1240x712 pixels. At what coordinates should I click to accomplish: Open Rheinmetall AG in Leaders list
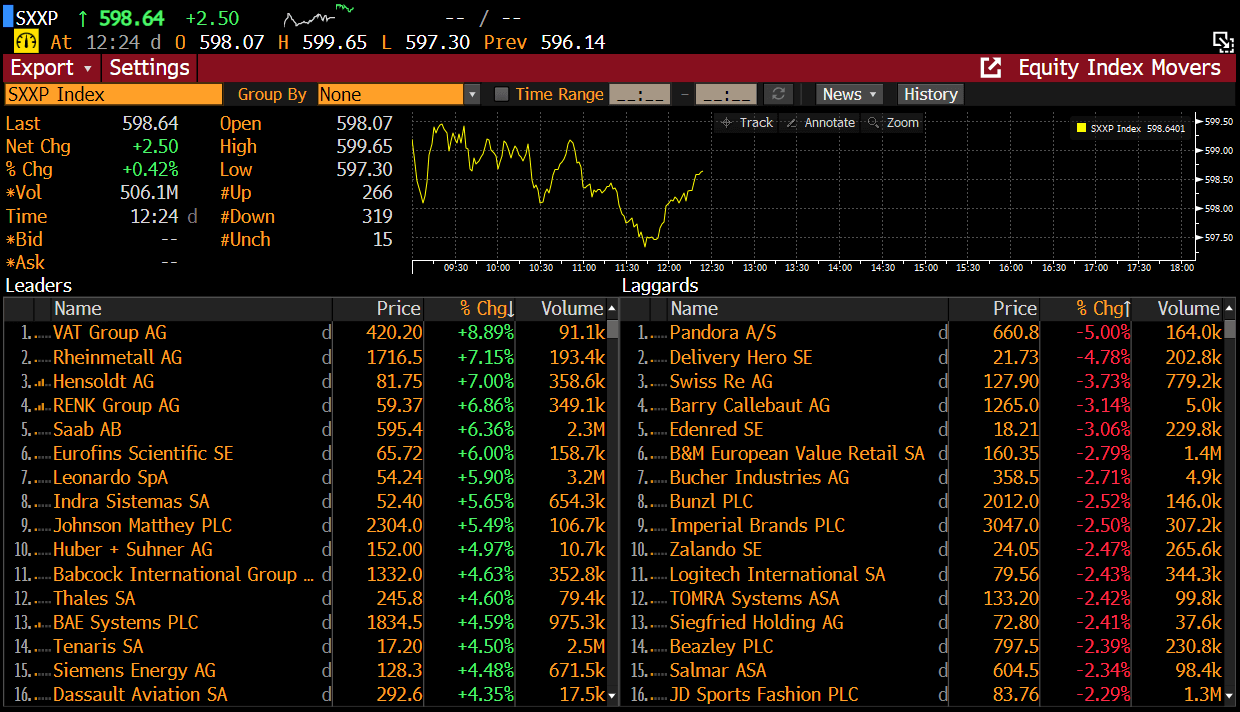(117, 357)
